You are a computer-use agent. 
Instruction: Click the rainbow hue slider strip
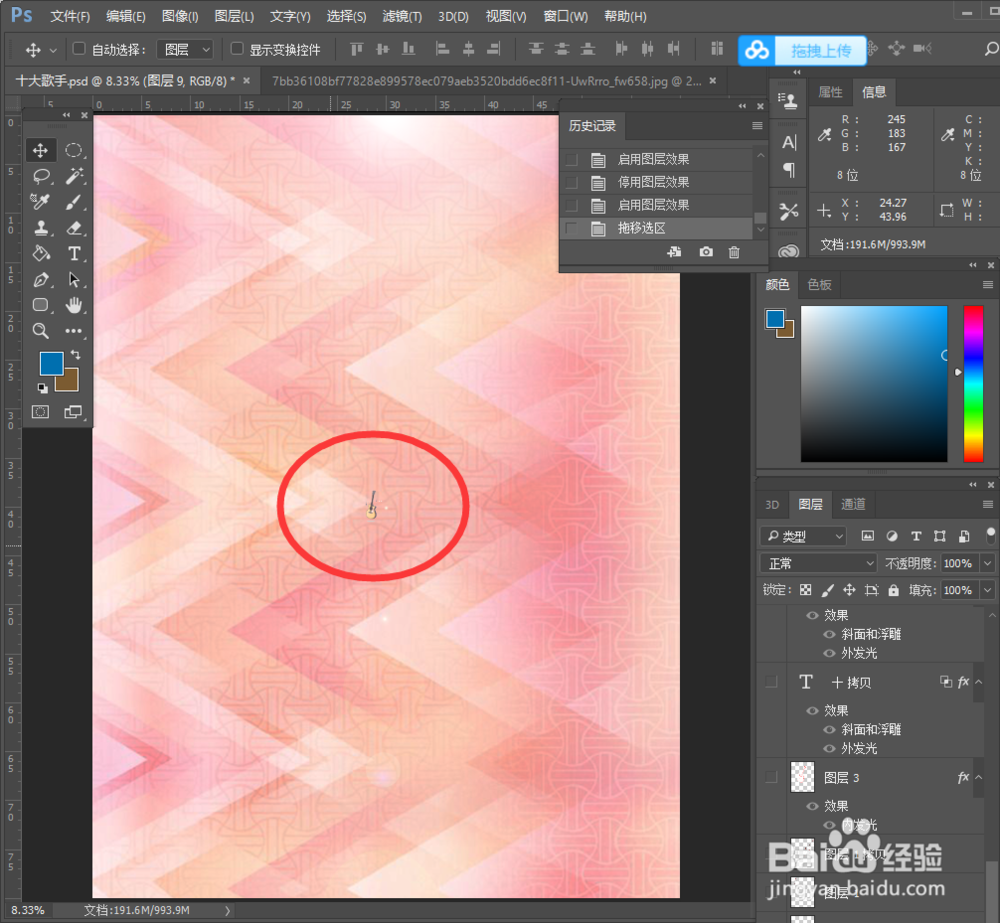tap(973, 383)
